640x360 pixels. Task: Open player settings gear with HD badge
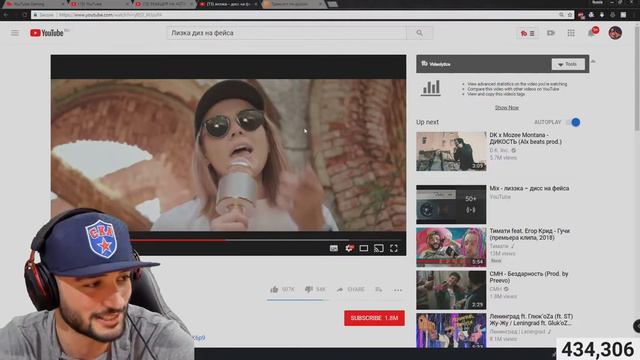point(349,248)
